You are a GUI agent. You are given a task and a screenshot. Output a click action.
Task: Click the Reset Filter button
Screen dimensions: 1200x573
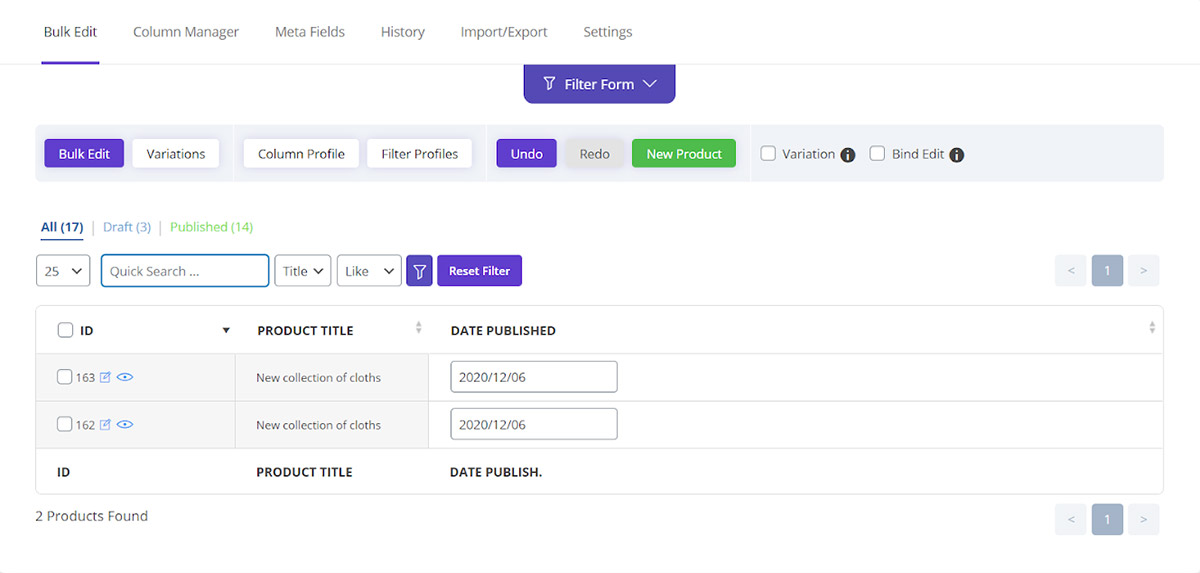[480, 271]
